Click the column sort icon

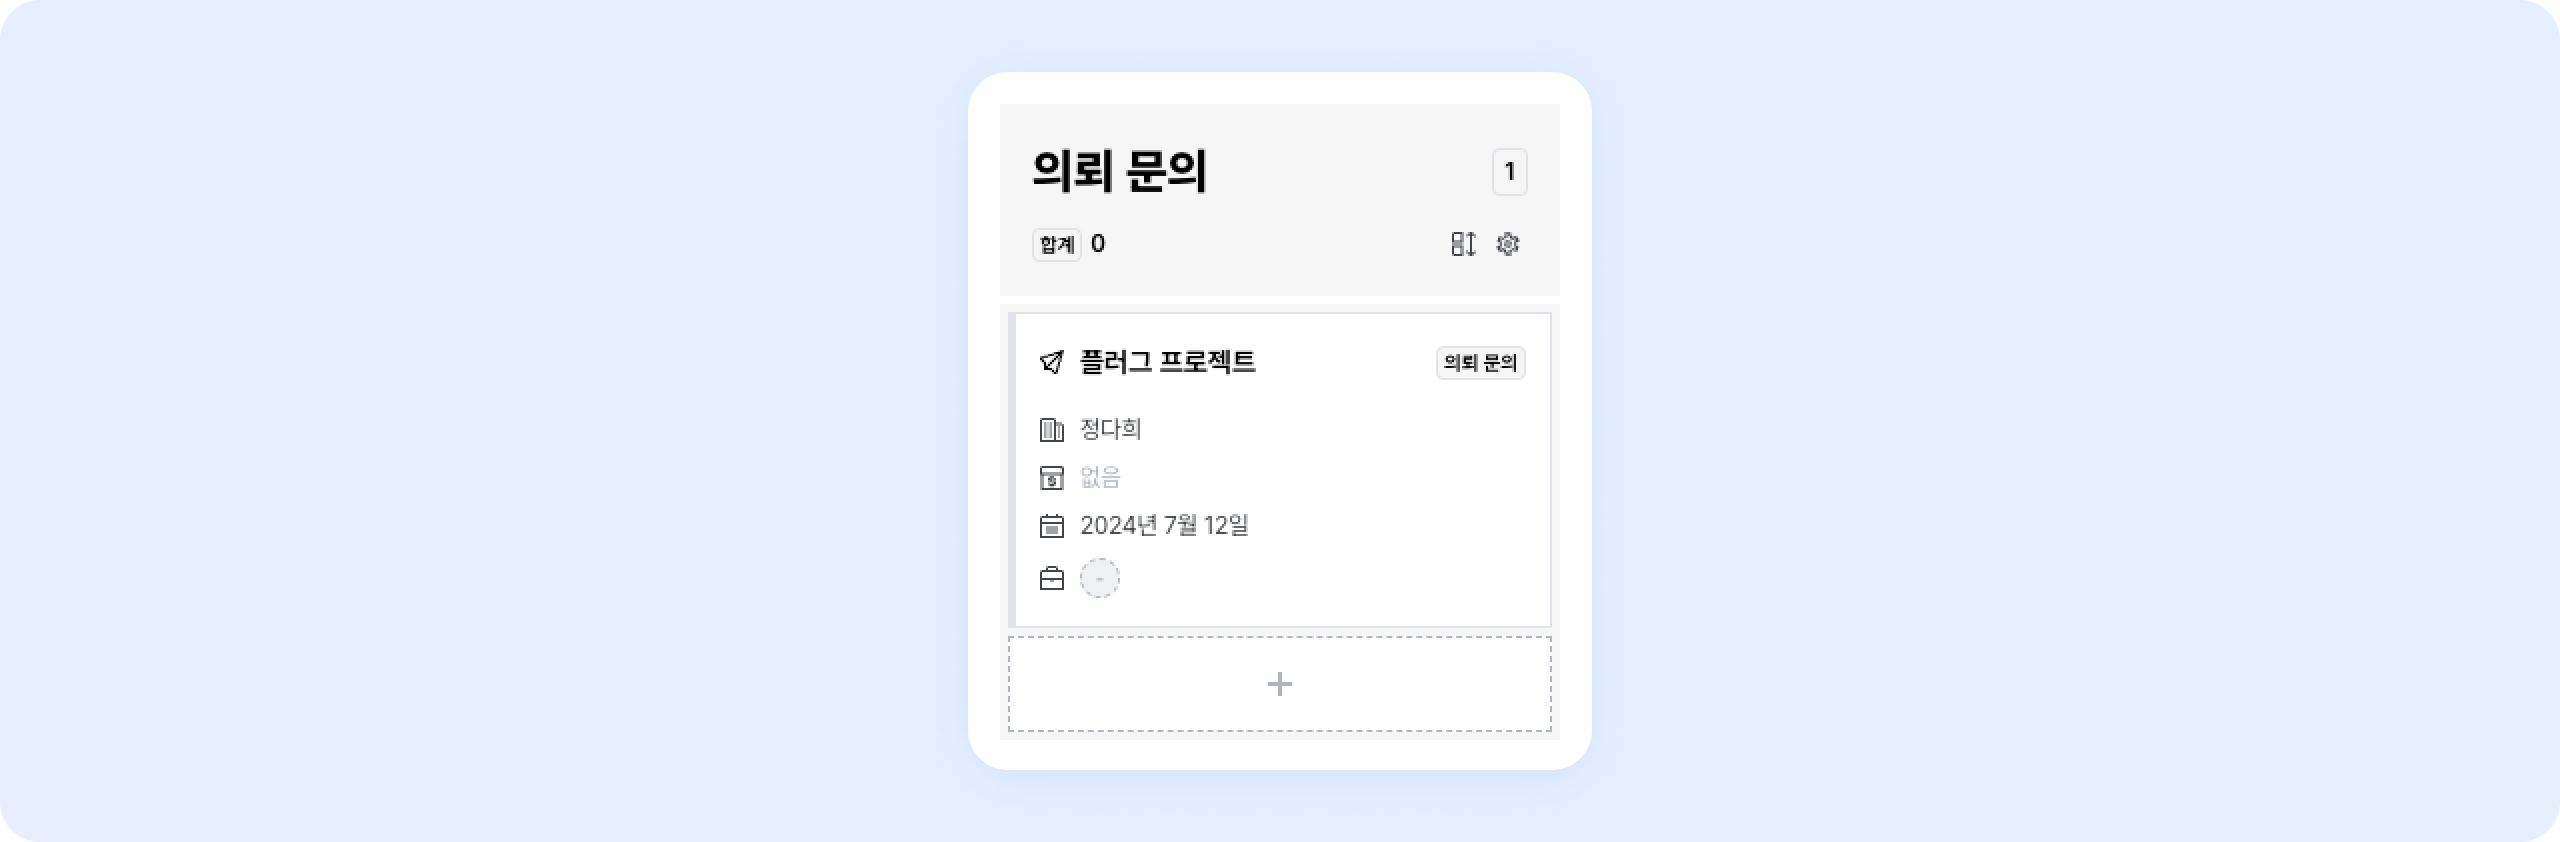coord(1463,244)
